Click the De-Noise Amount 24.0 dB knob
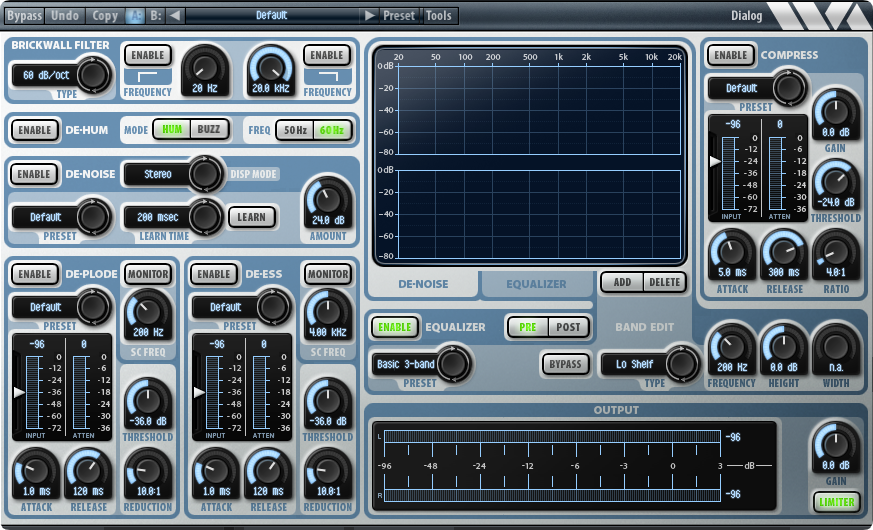 coord(328,199)
